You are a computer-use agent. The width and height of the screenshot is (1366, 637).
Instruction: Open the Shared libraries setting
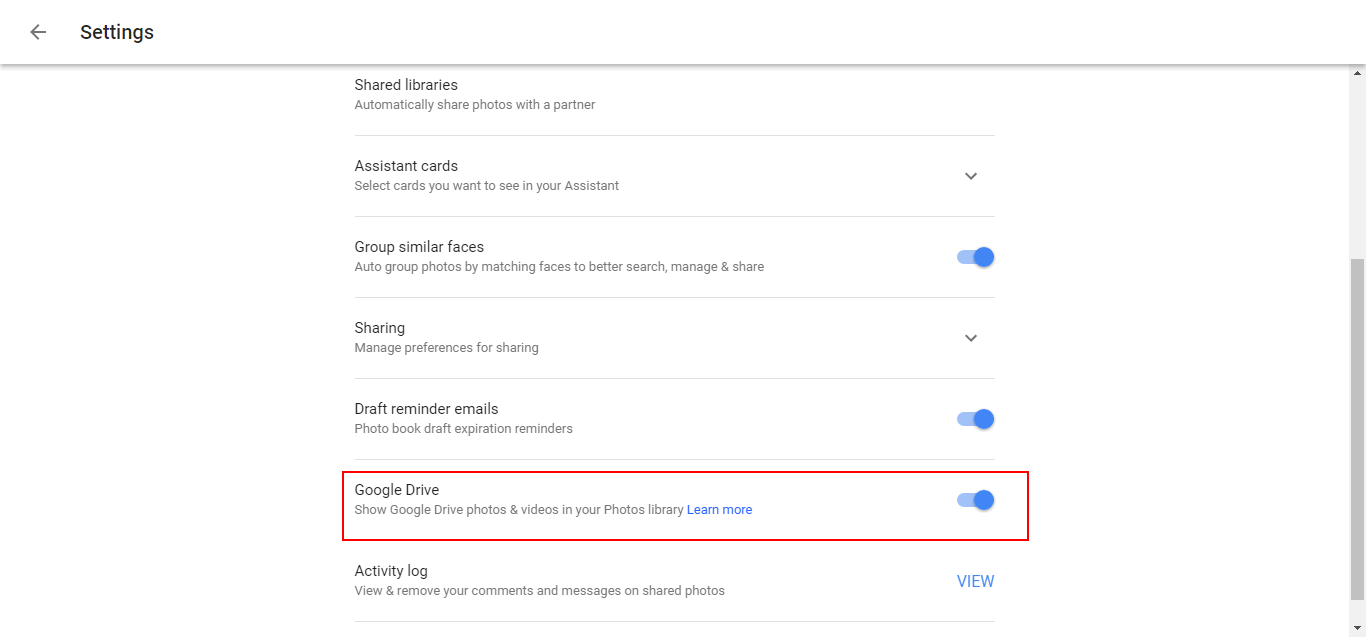coord(406,86)
